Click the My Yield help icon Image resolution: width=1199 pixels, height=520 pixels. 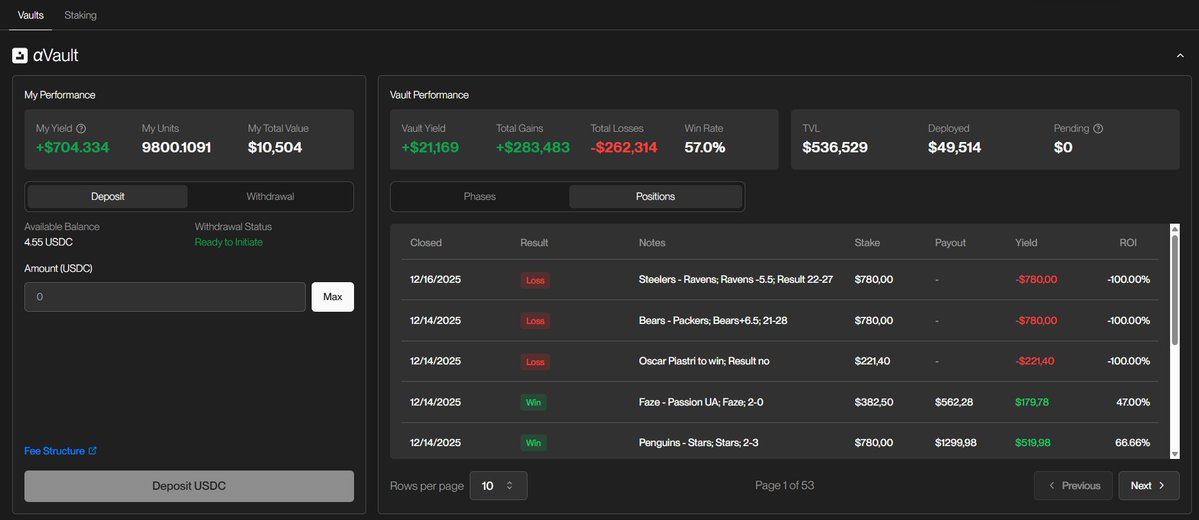82,128
